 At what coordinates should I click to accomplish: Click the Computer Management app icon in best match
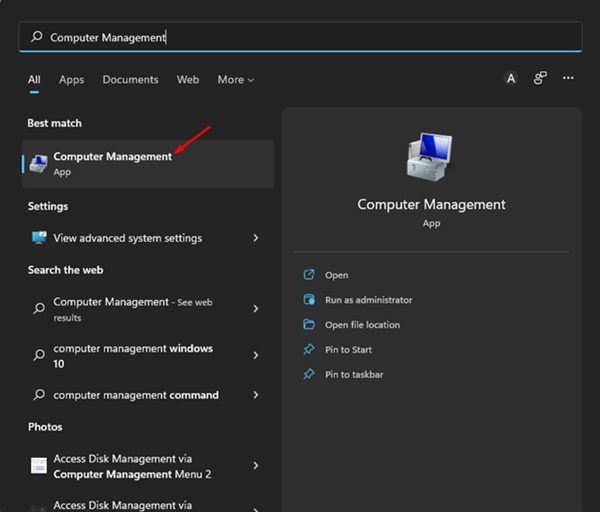[39, 164]
